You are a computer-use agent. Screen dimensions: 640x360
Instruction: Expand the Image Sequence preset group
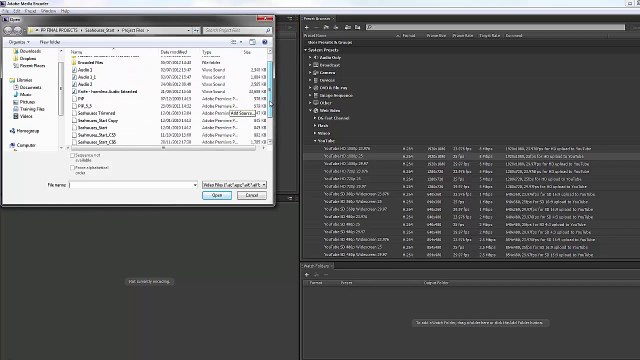pos(310,96)
